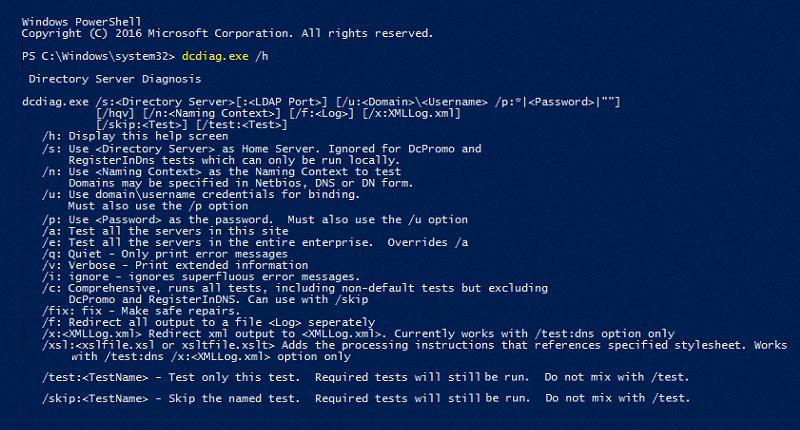800x430 pixels.
Task: Click the yellow dcdiag.exe command text
Action: point(215,56)
